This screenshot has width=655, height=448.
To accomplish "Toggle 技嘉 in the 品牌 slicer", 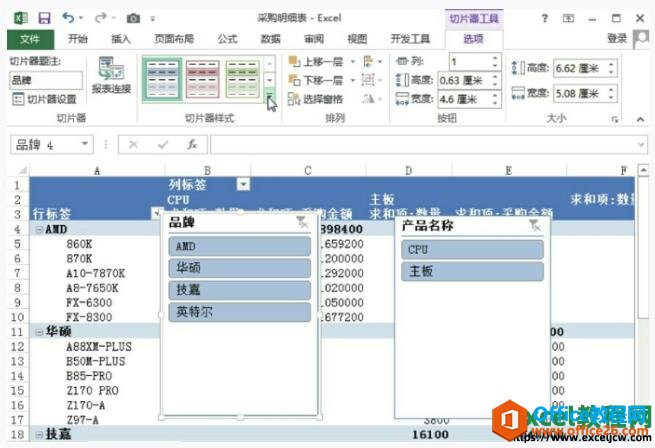I will tap(239, 290).
